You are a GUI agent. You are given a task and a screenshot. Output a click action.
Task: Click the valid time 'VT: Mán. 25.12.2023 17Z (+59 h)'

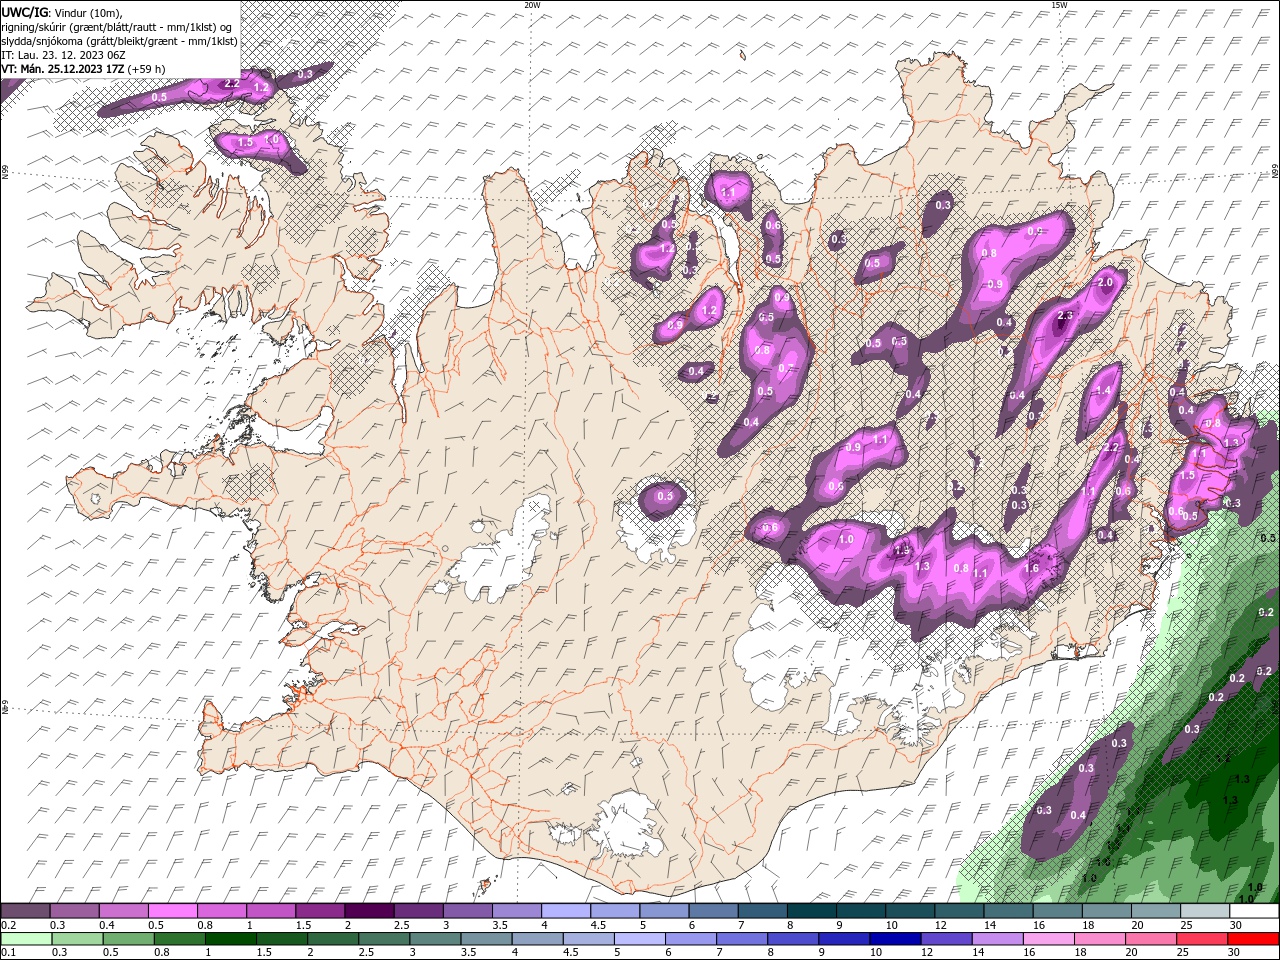(83, 69)
